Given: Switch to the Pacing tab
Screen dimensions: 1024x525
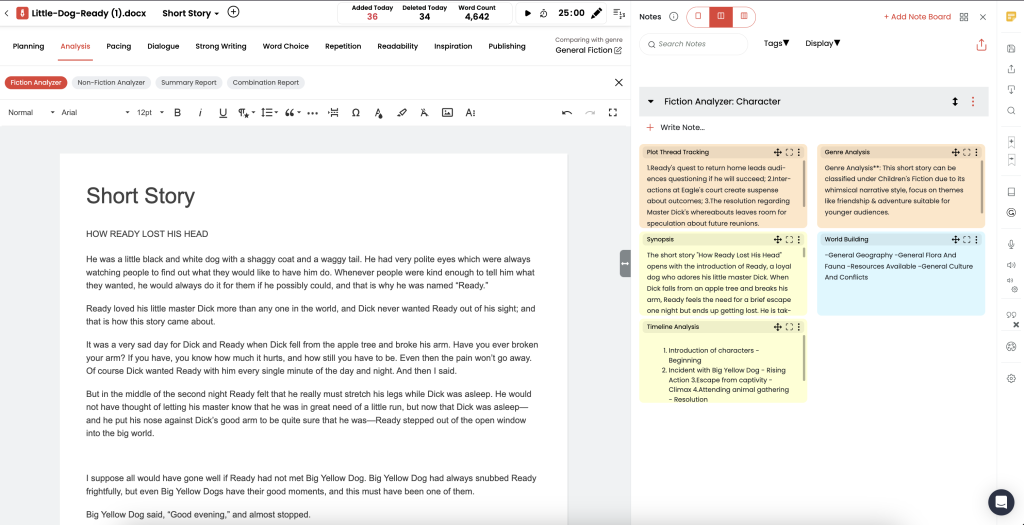Looking at the screenshot, I should 119,46.
